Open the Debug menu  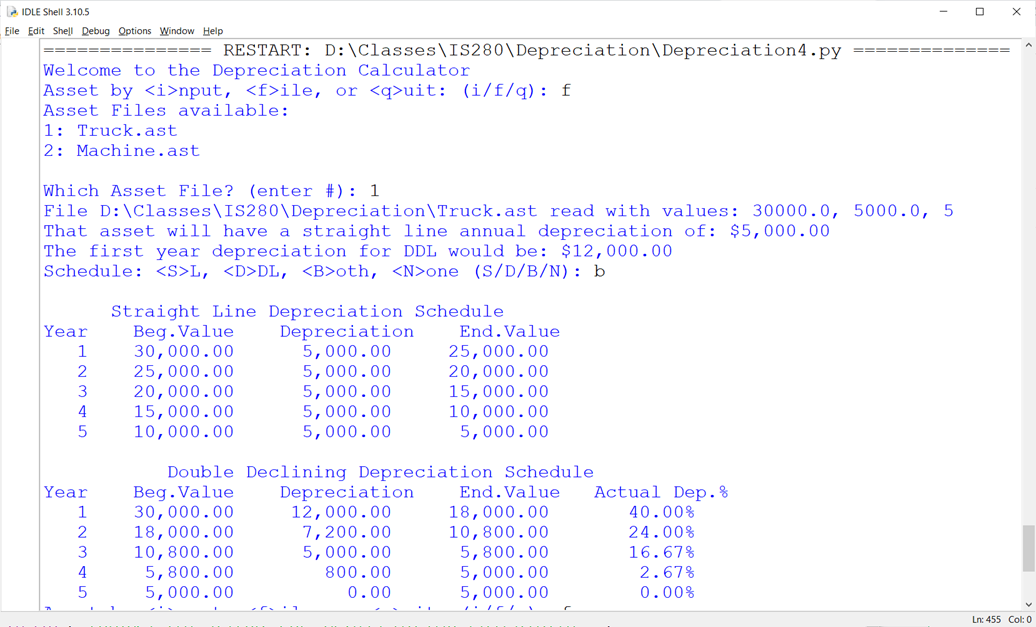(x=96, y=31)
